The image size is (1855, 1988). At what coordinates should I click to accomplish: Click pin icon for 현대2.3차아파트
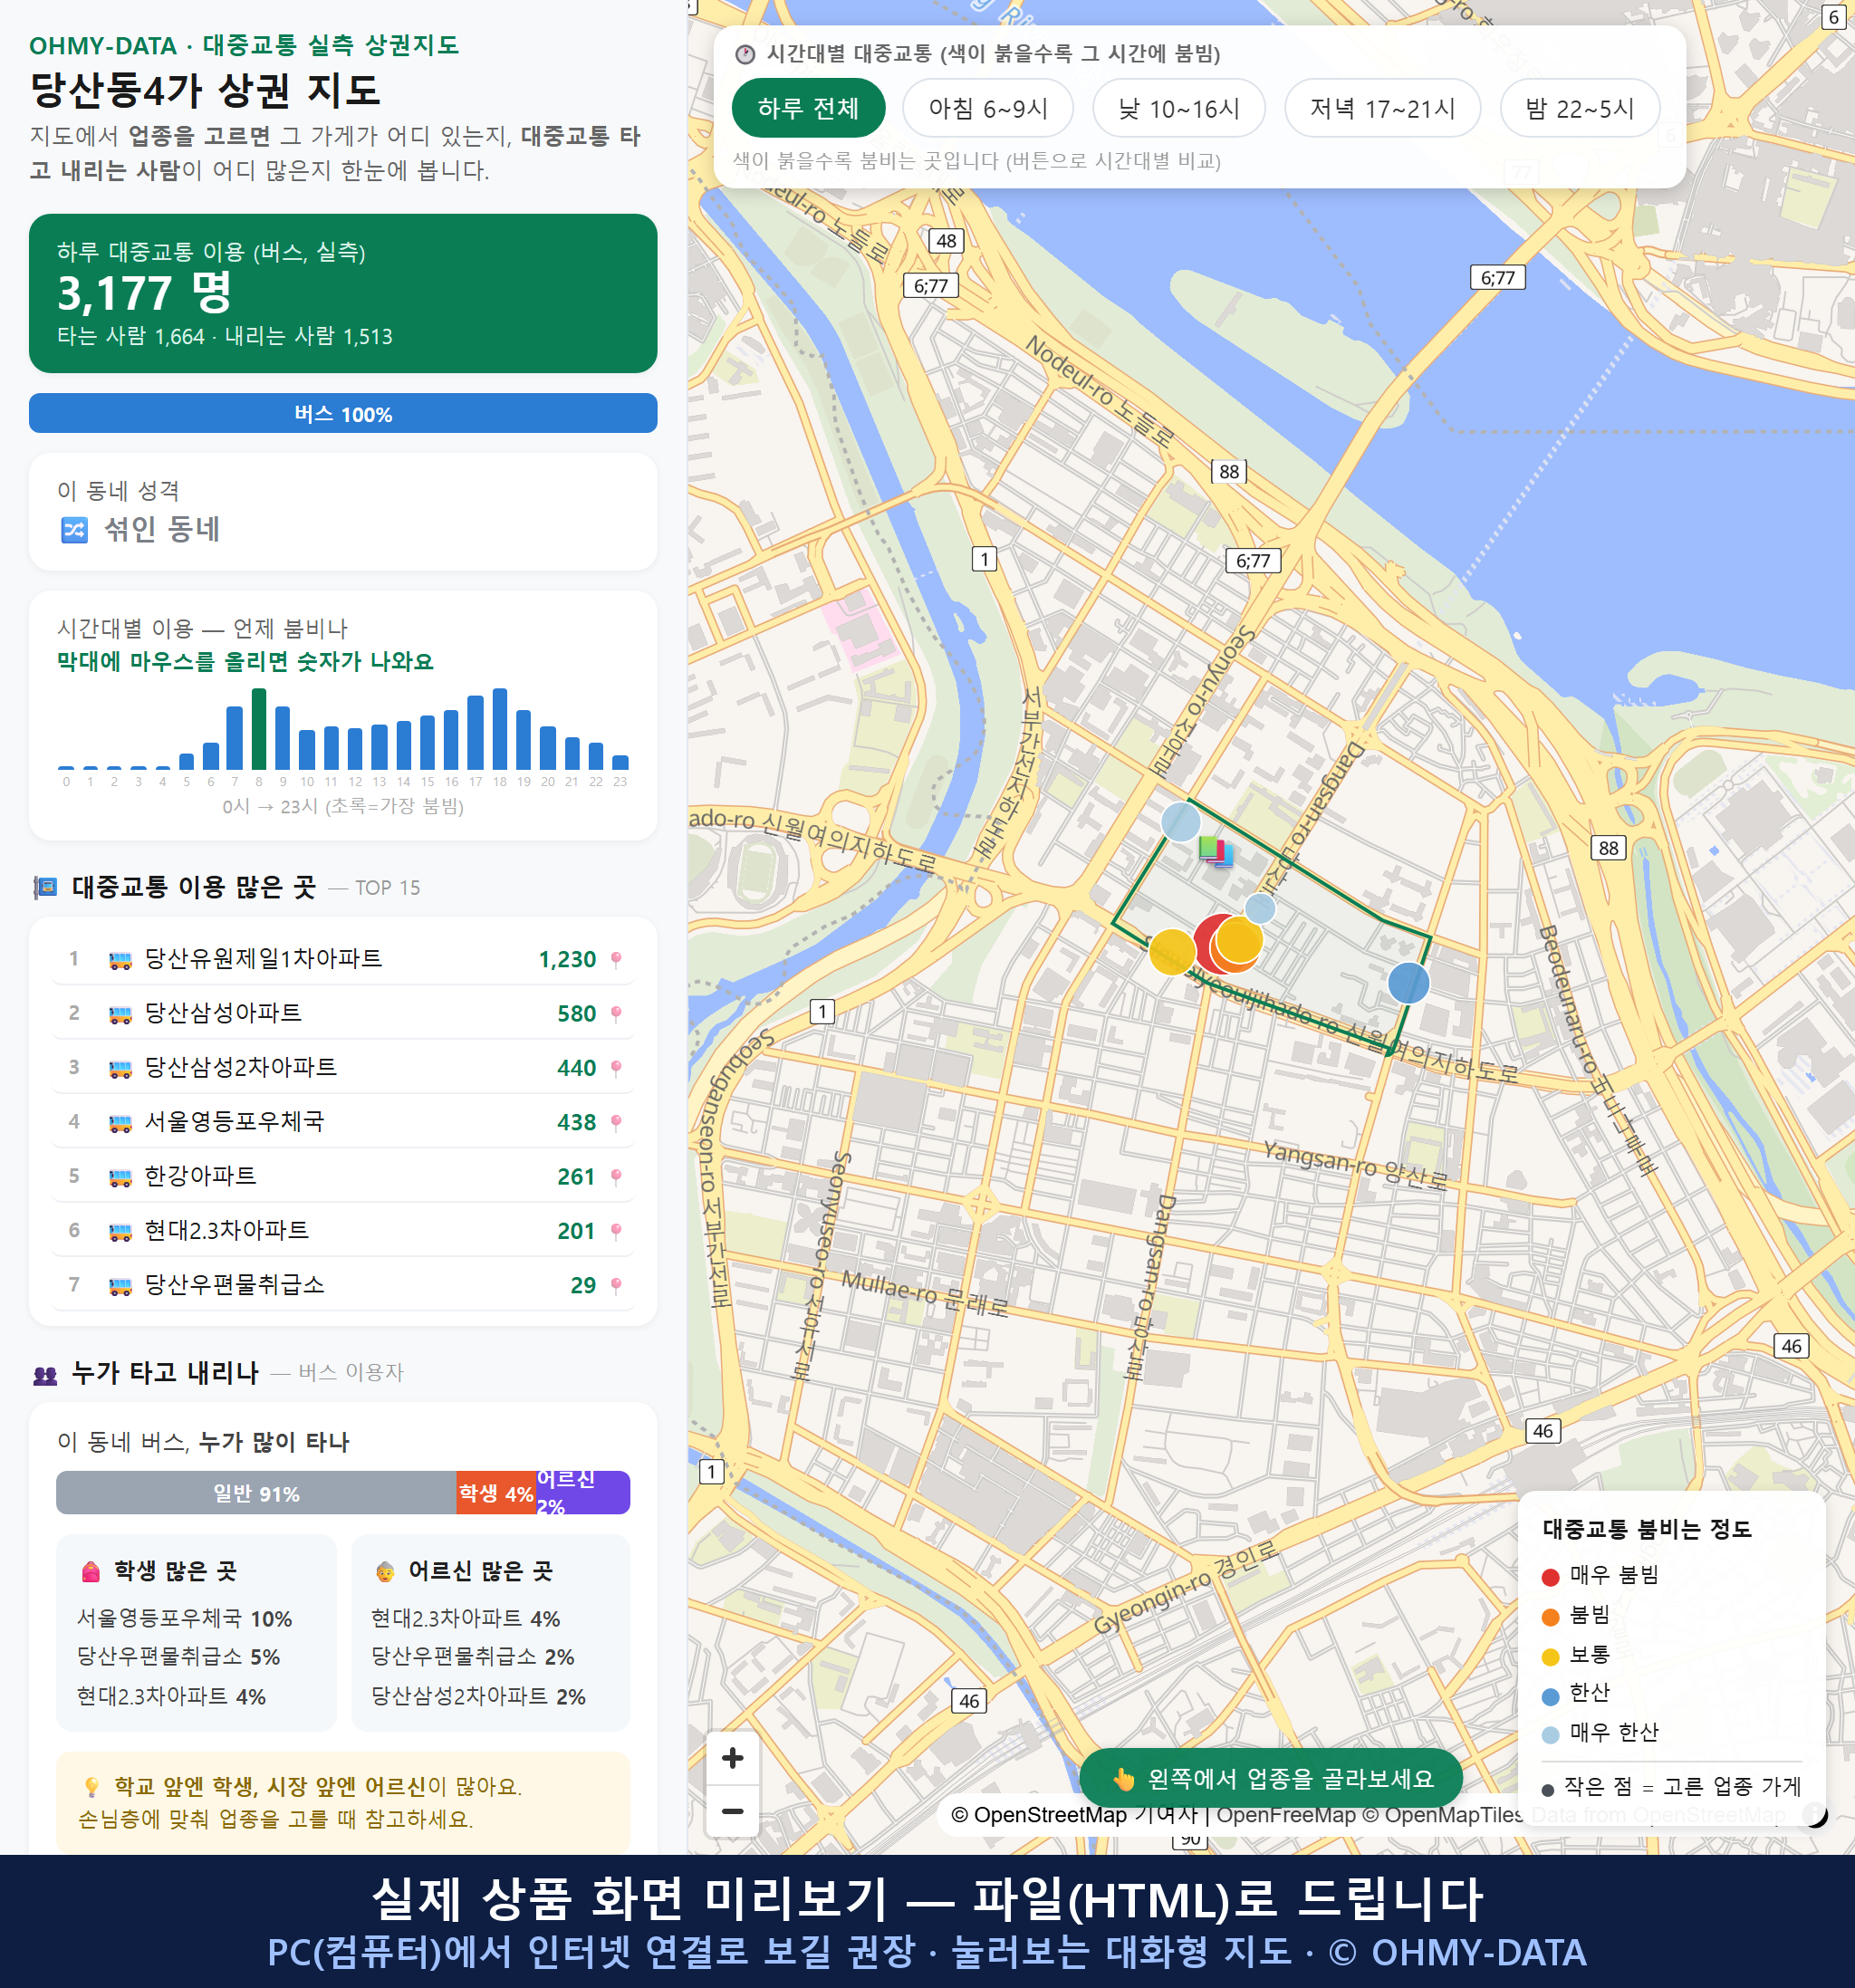616,1231
